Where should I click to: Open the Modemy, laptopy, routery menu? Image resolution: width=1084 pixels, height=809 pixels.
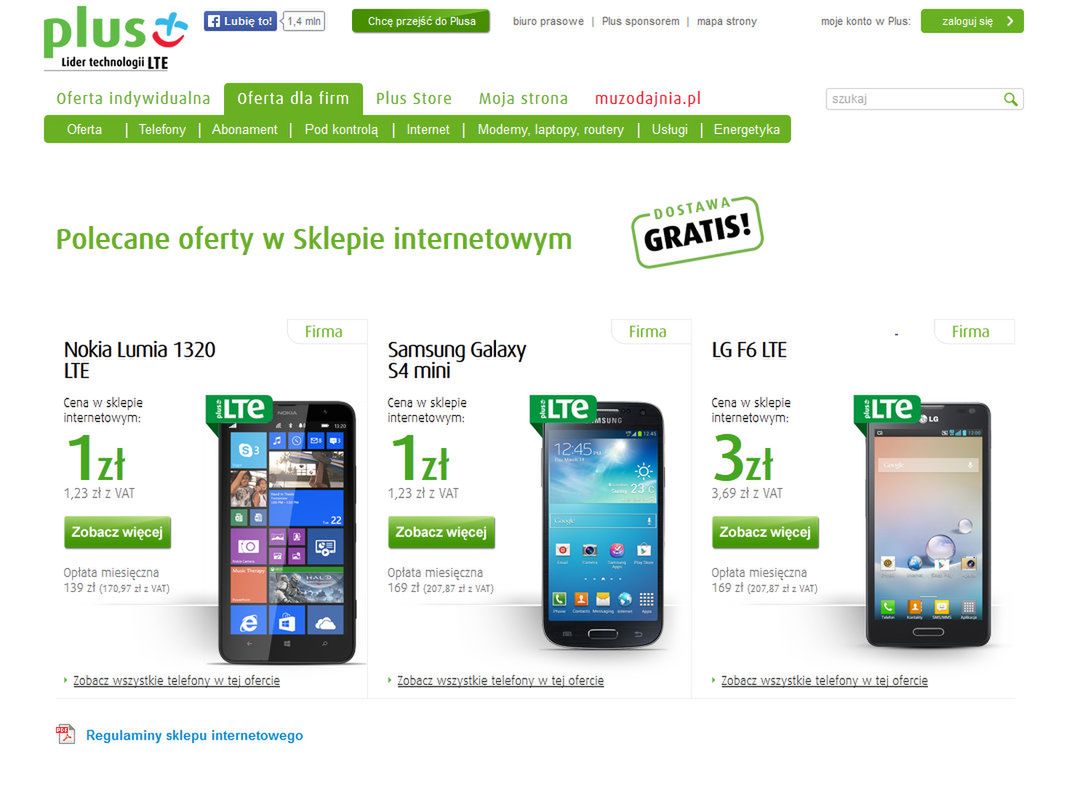(x=550, y=129)
